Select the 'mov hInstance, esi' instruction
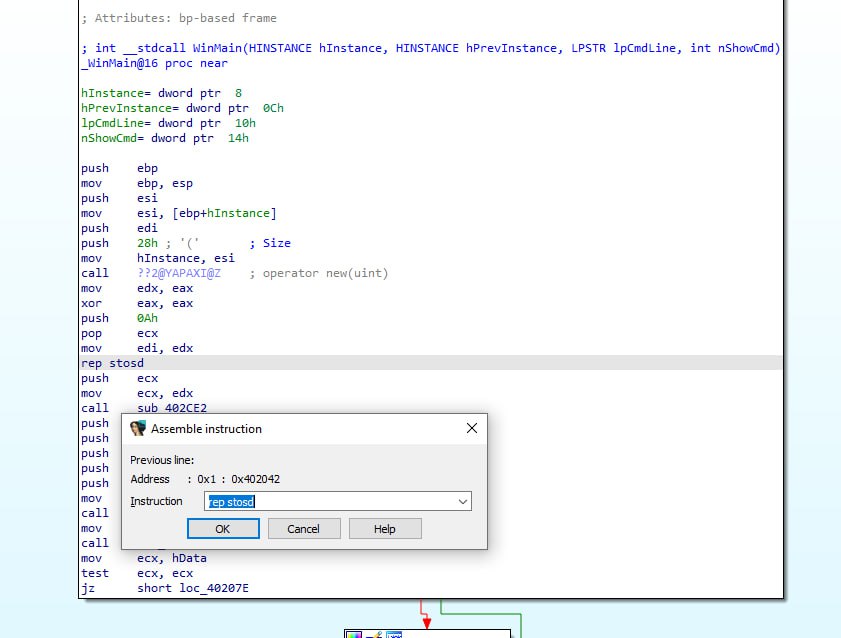Image resolution: width=841 pixels, height=638 pixels. (158, 258)
